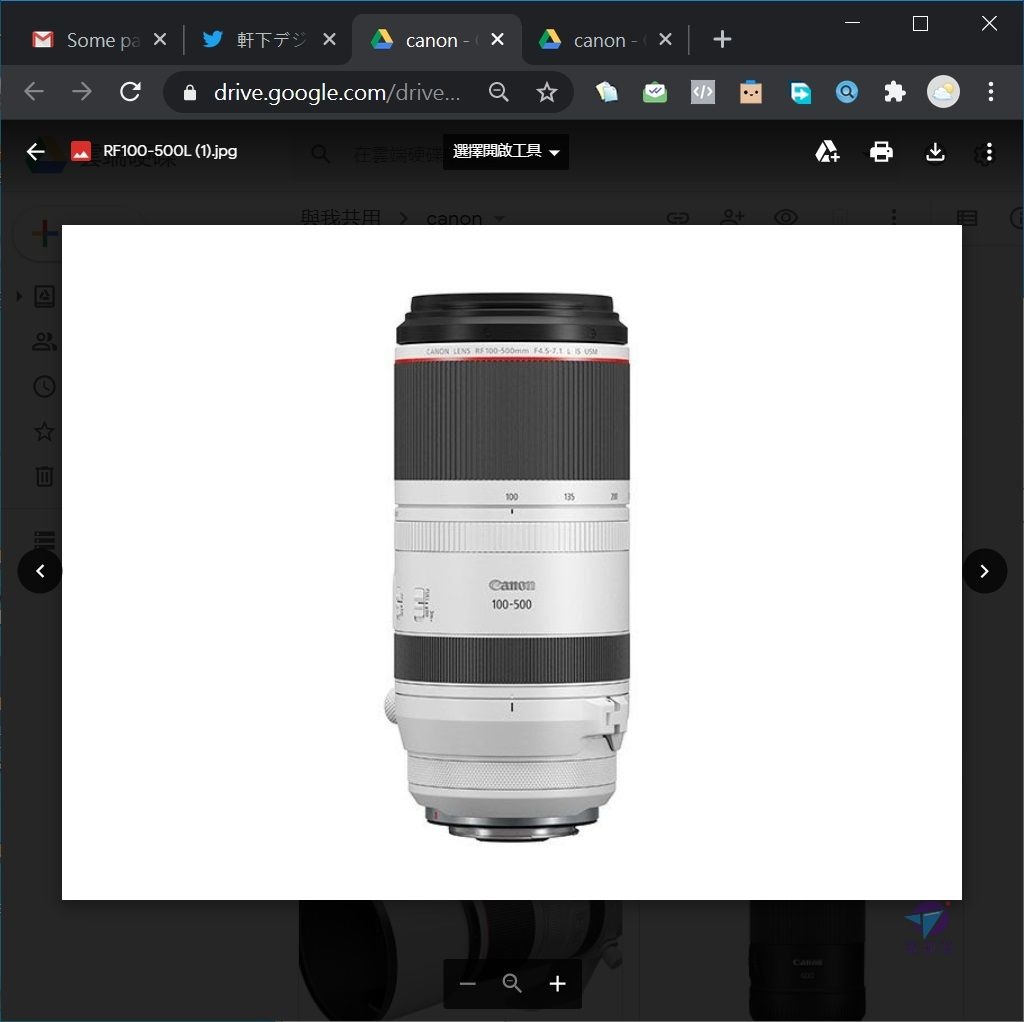Reset zoom with the magnifier button
The image size is (1024, 1022).
[512, 983]
